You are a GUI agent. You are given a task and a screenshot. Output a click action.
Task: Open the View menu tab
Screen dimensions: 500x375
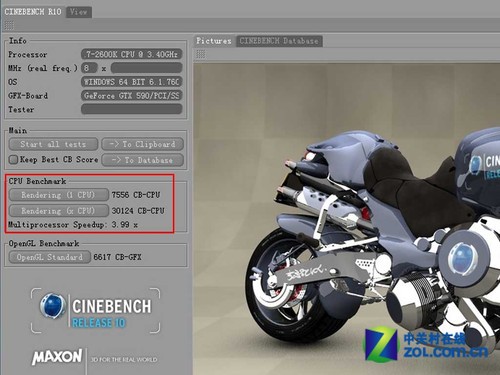point(79,12)
